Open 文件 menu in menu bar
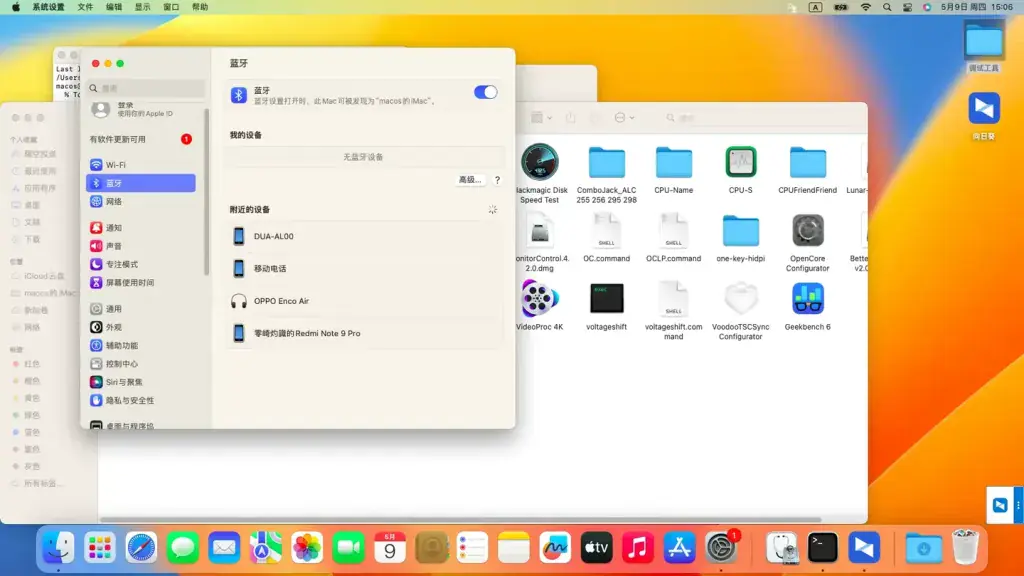 (86, 7)
